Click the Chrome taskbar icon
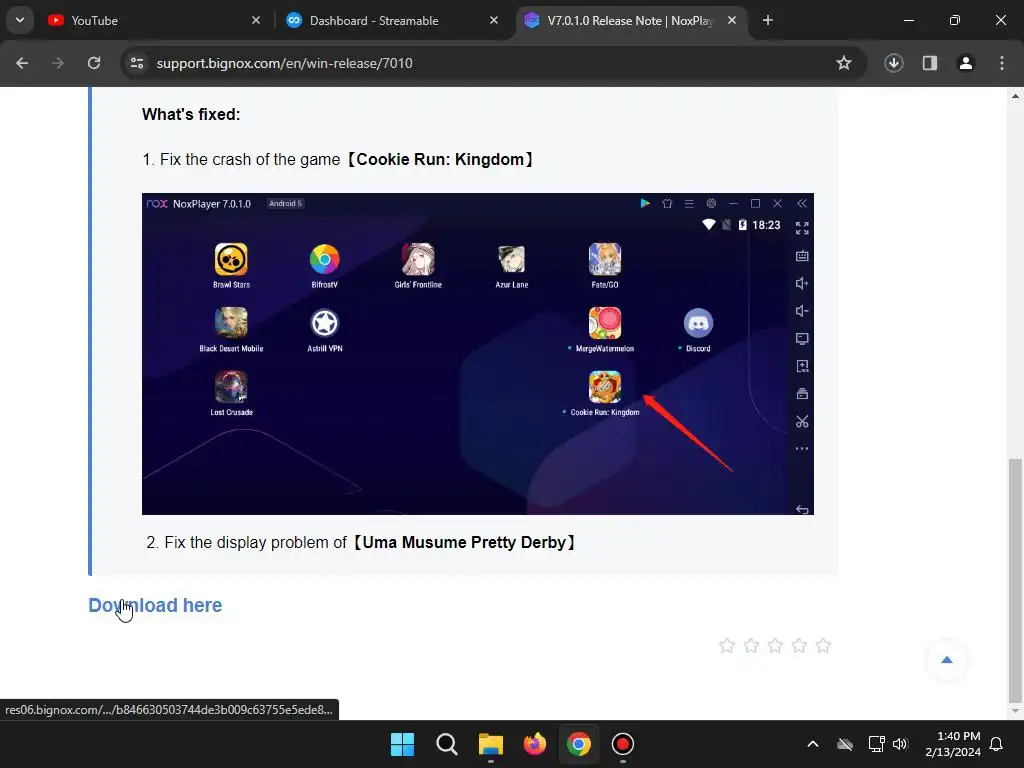 (579, 744)
